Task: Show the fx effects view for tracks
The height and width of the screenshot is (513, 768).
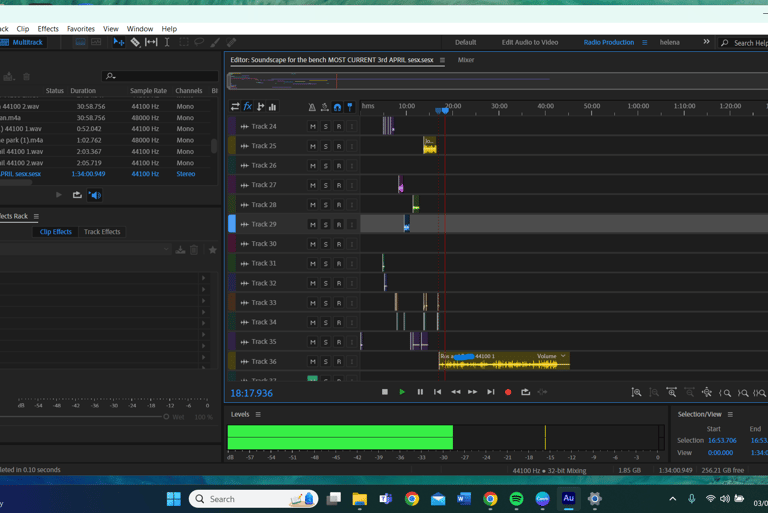Action: click(x=248, y=107)
